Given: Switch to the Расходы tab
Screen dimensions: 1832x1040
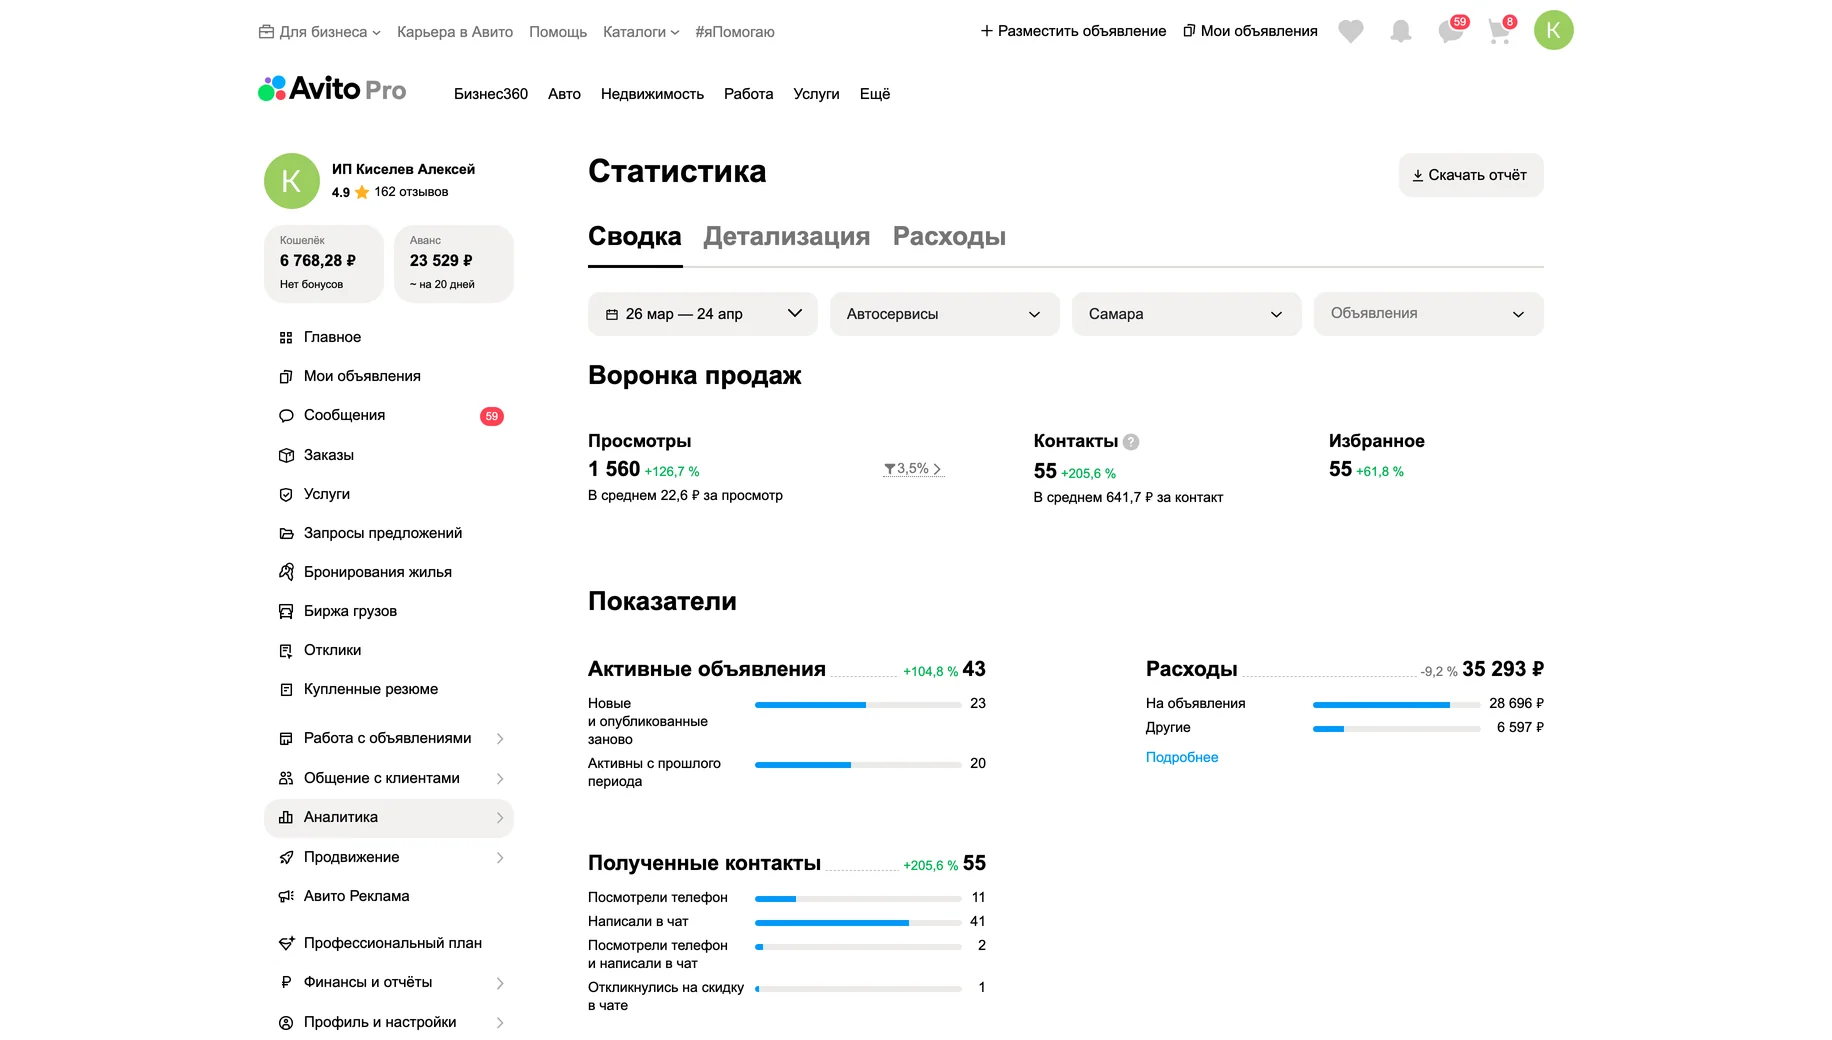Looking at the screenshot, I should click(x=949, y=237).
